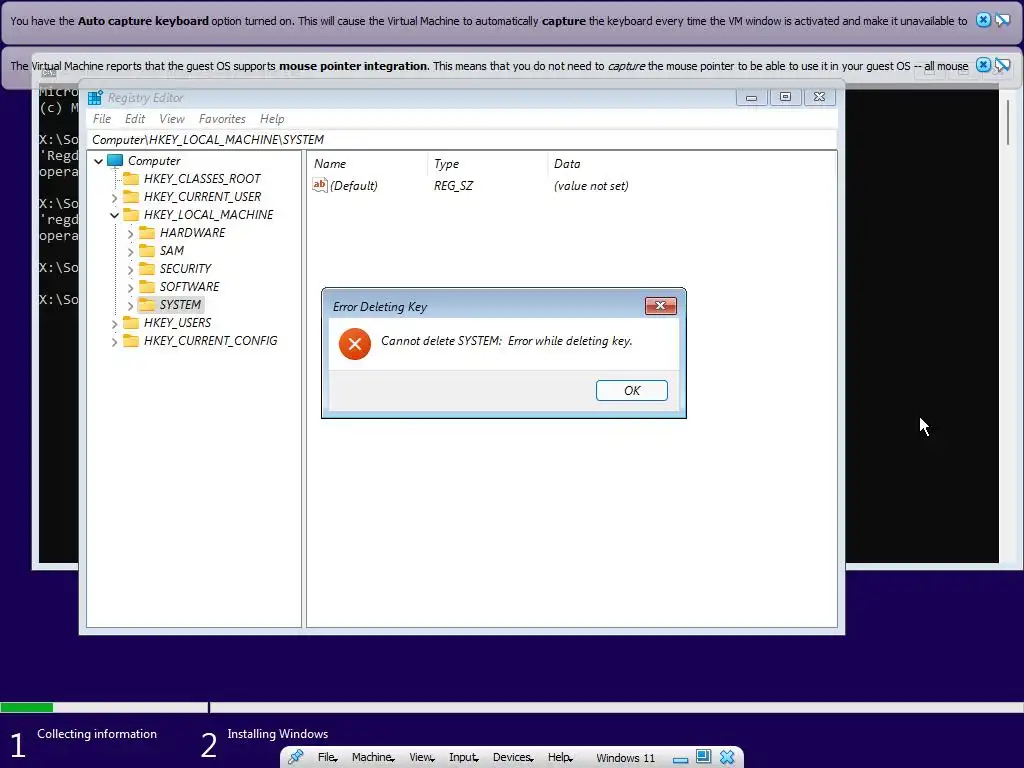Click the (value not set) data cell
This screenshot has width=1024, height=768.
pyautogui.click(x=591, y=185)
